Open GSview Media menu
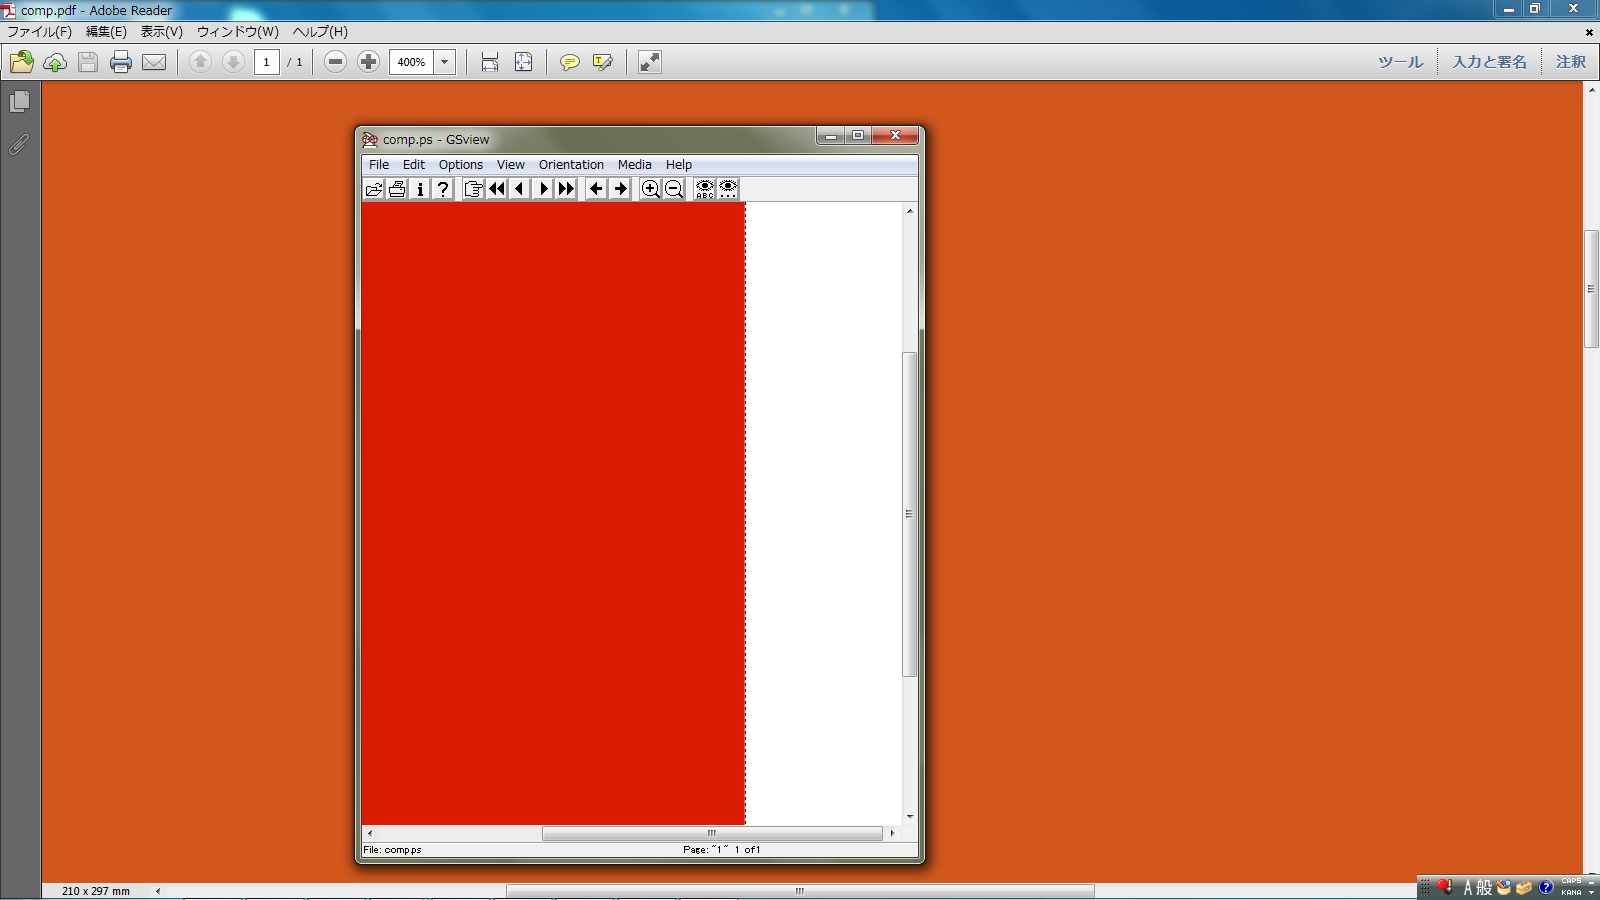 (634, 165)
